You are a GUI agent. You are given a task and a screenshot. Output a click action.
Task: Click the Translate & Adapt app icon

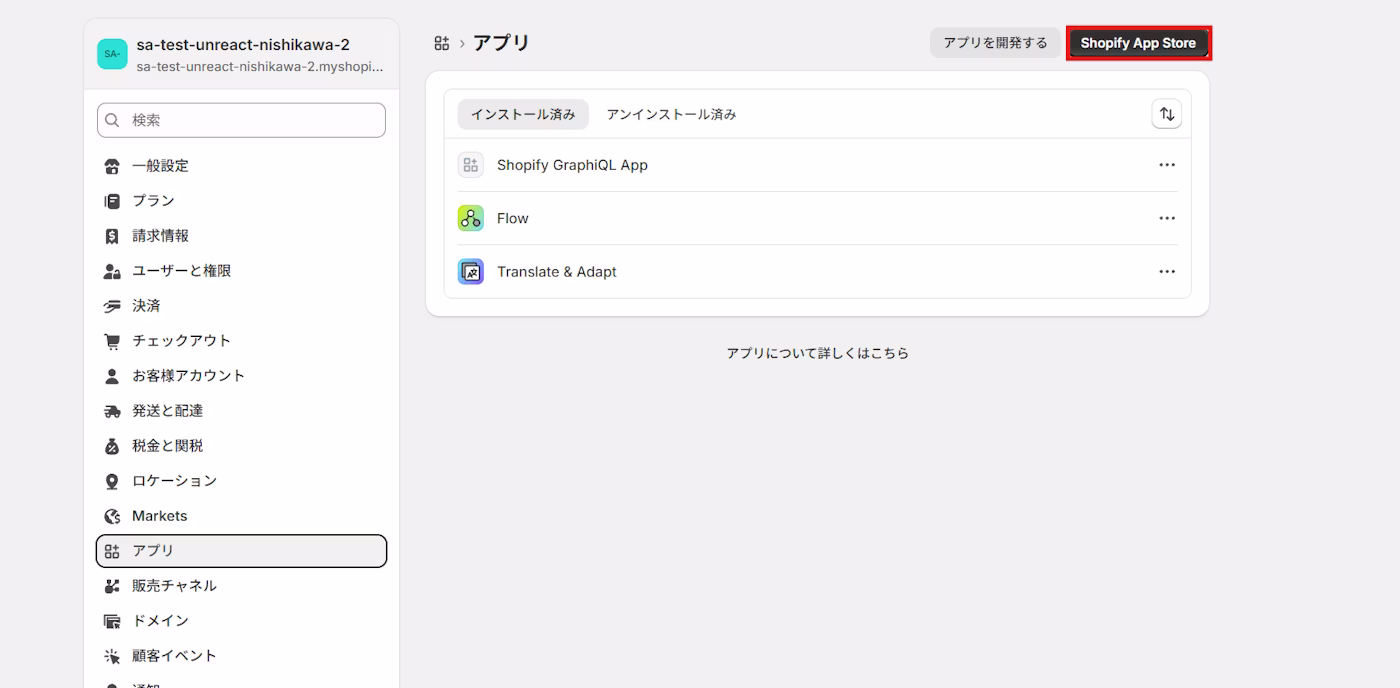pos(470,271)
